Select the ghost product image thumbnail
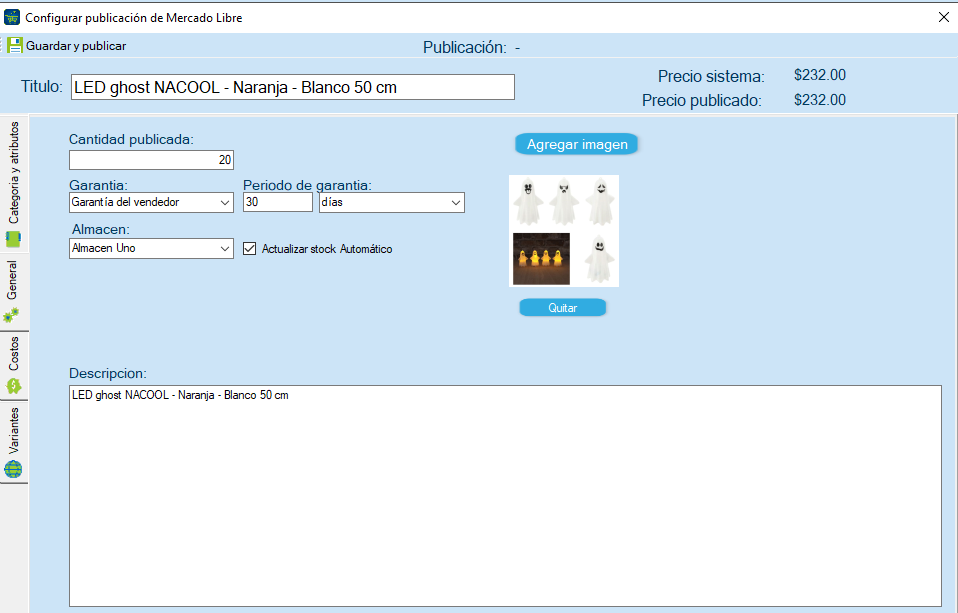Viewport: 958px width, 613px height. pyautogui.click(x=564, y=231)
